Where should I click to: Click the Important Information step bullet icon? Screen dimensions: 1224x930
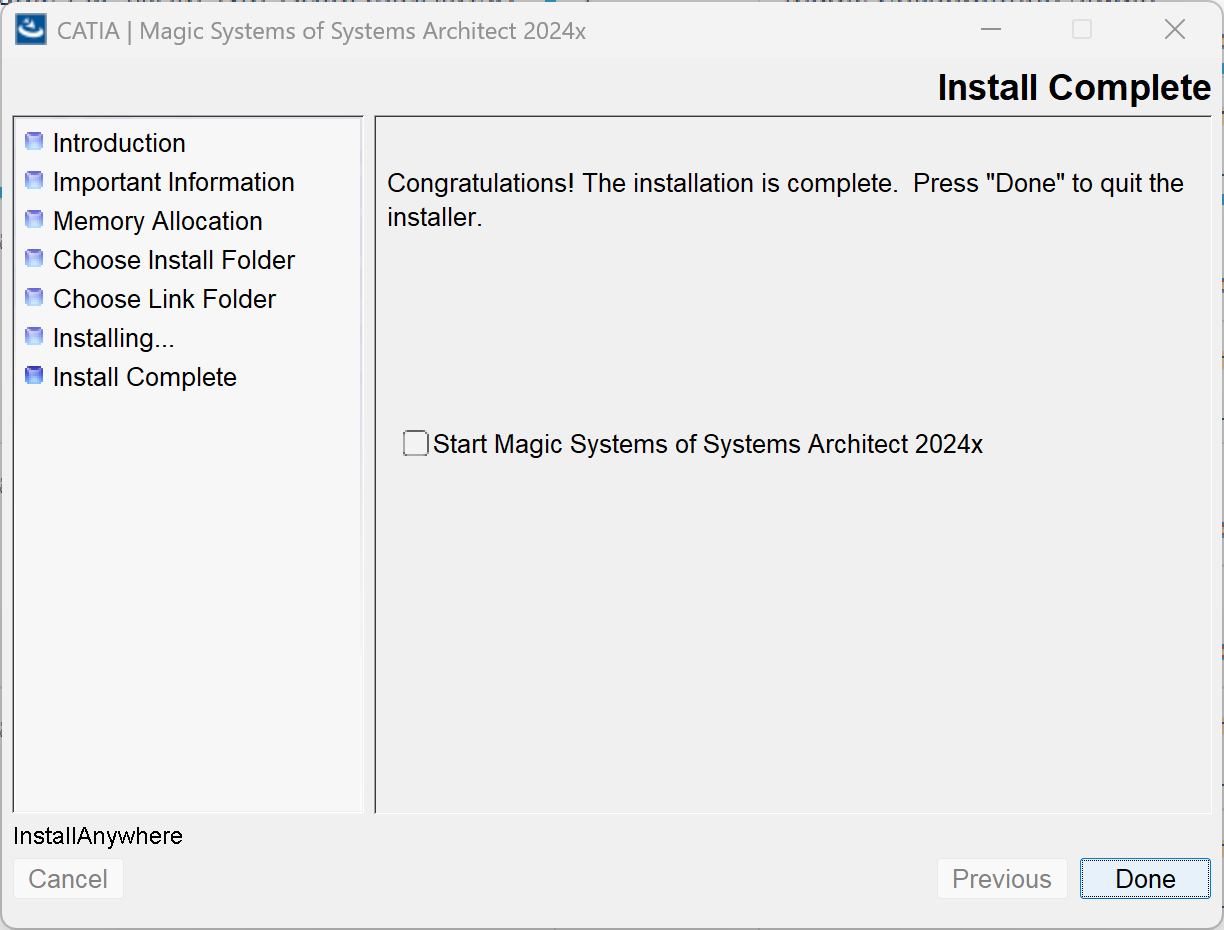(34, 181)
